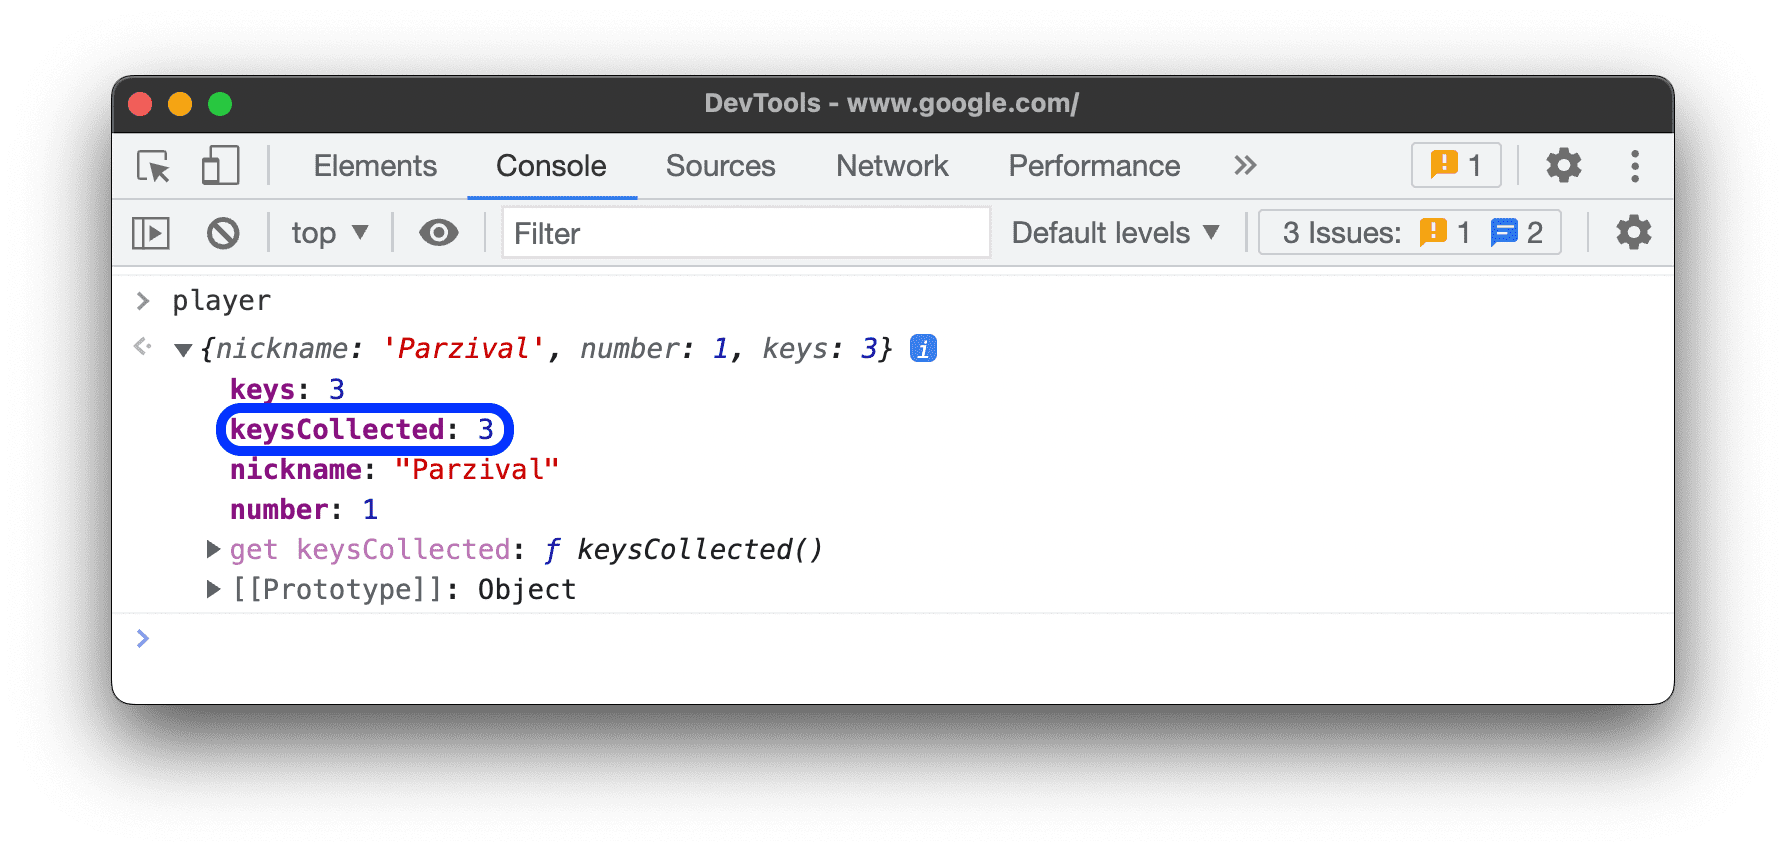Clear the console
The width and height of the screenshot is (1786, 852).
[x=223, y=233]
